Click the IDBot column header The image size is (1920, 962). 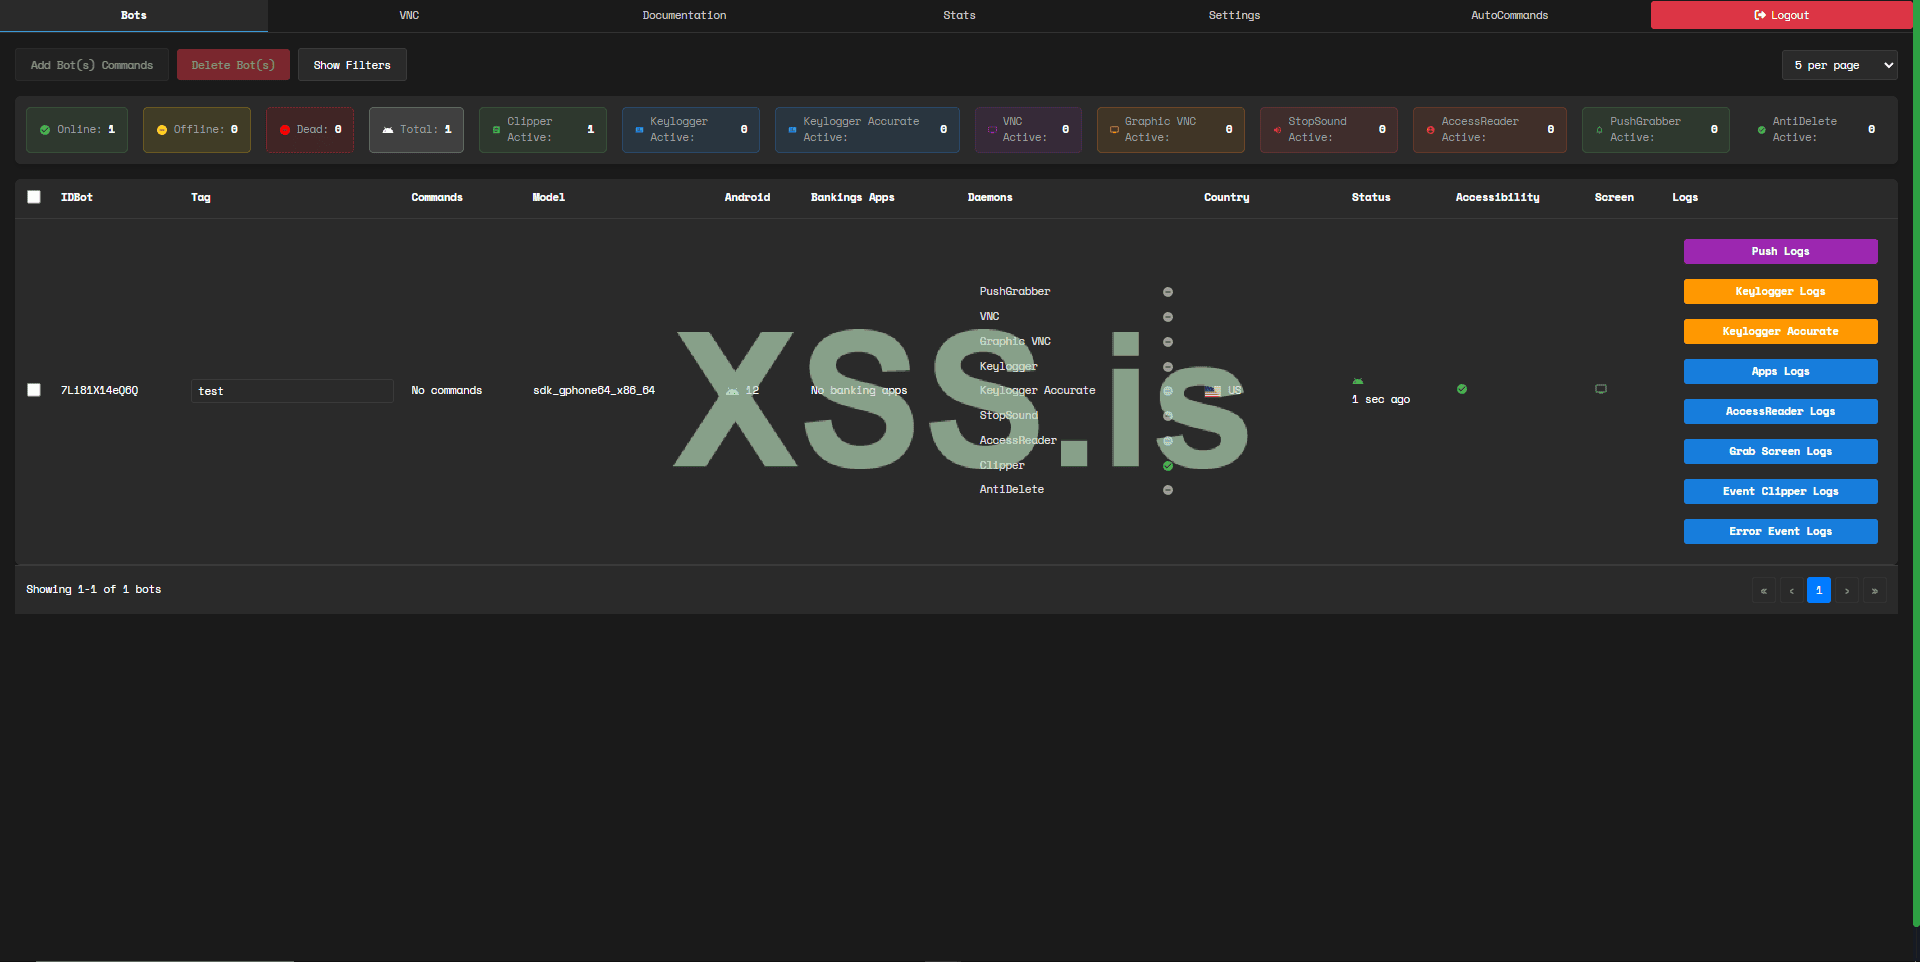[77, 198]
